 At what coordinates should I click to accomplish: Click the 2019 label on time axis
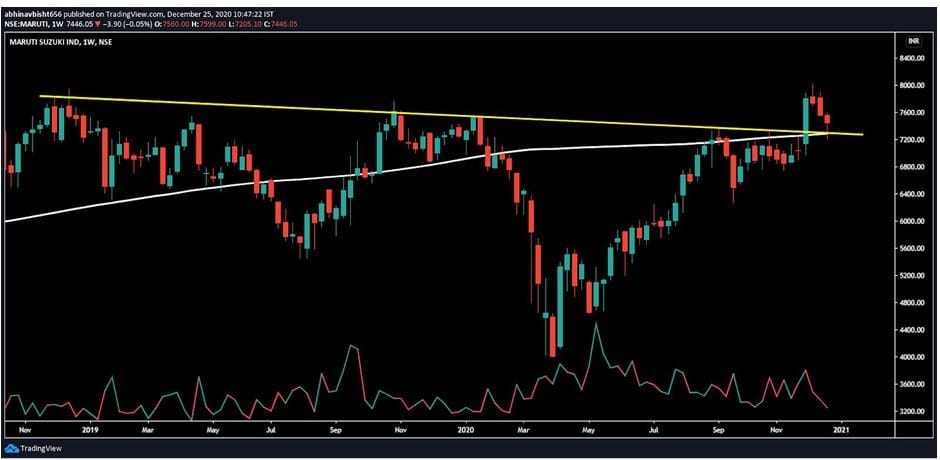[89, 429]
